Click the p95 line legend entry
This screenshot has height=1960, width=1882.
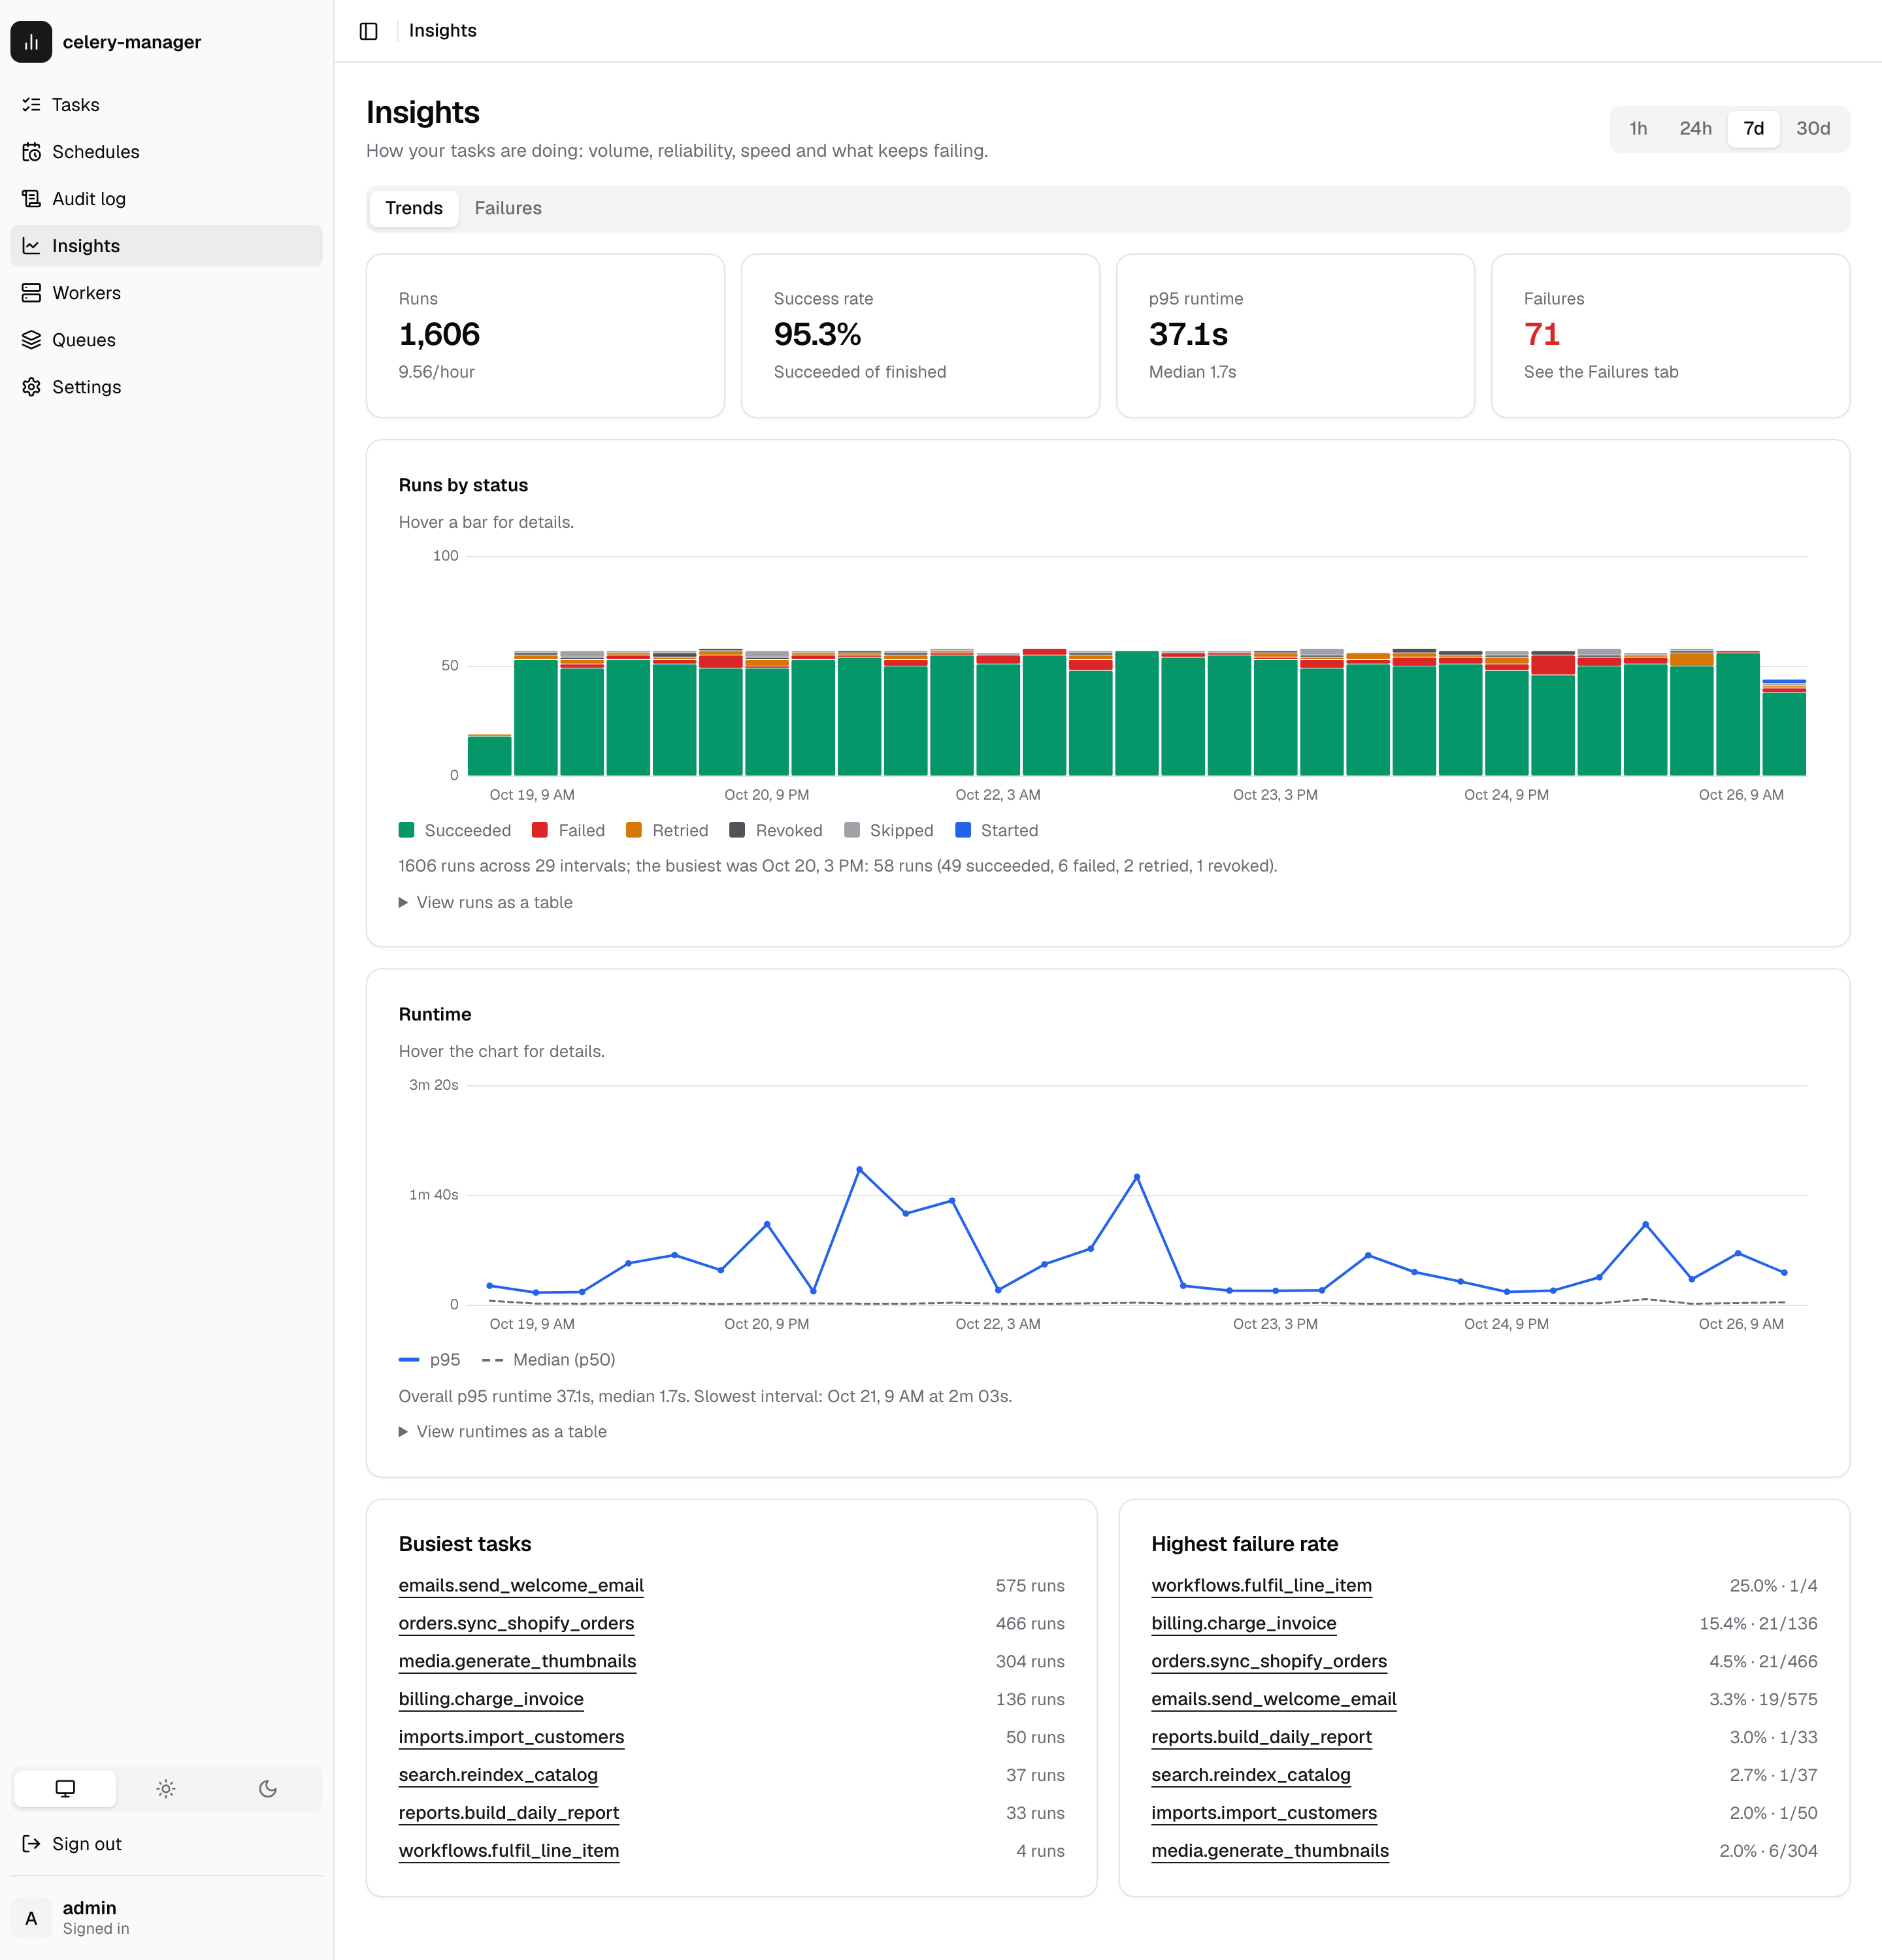coord(429,1360)
